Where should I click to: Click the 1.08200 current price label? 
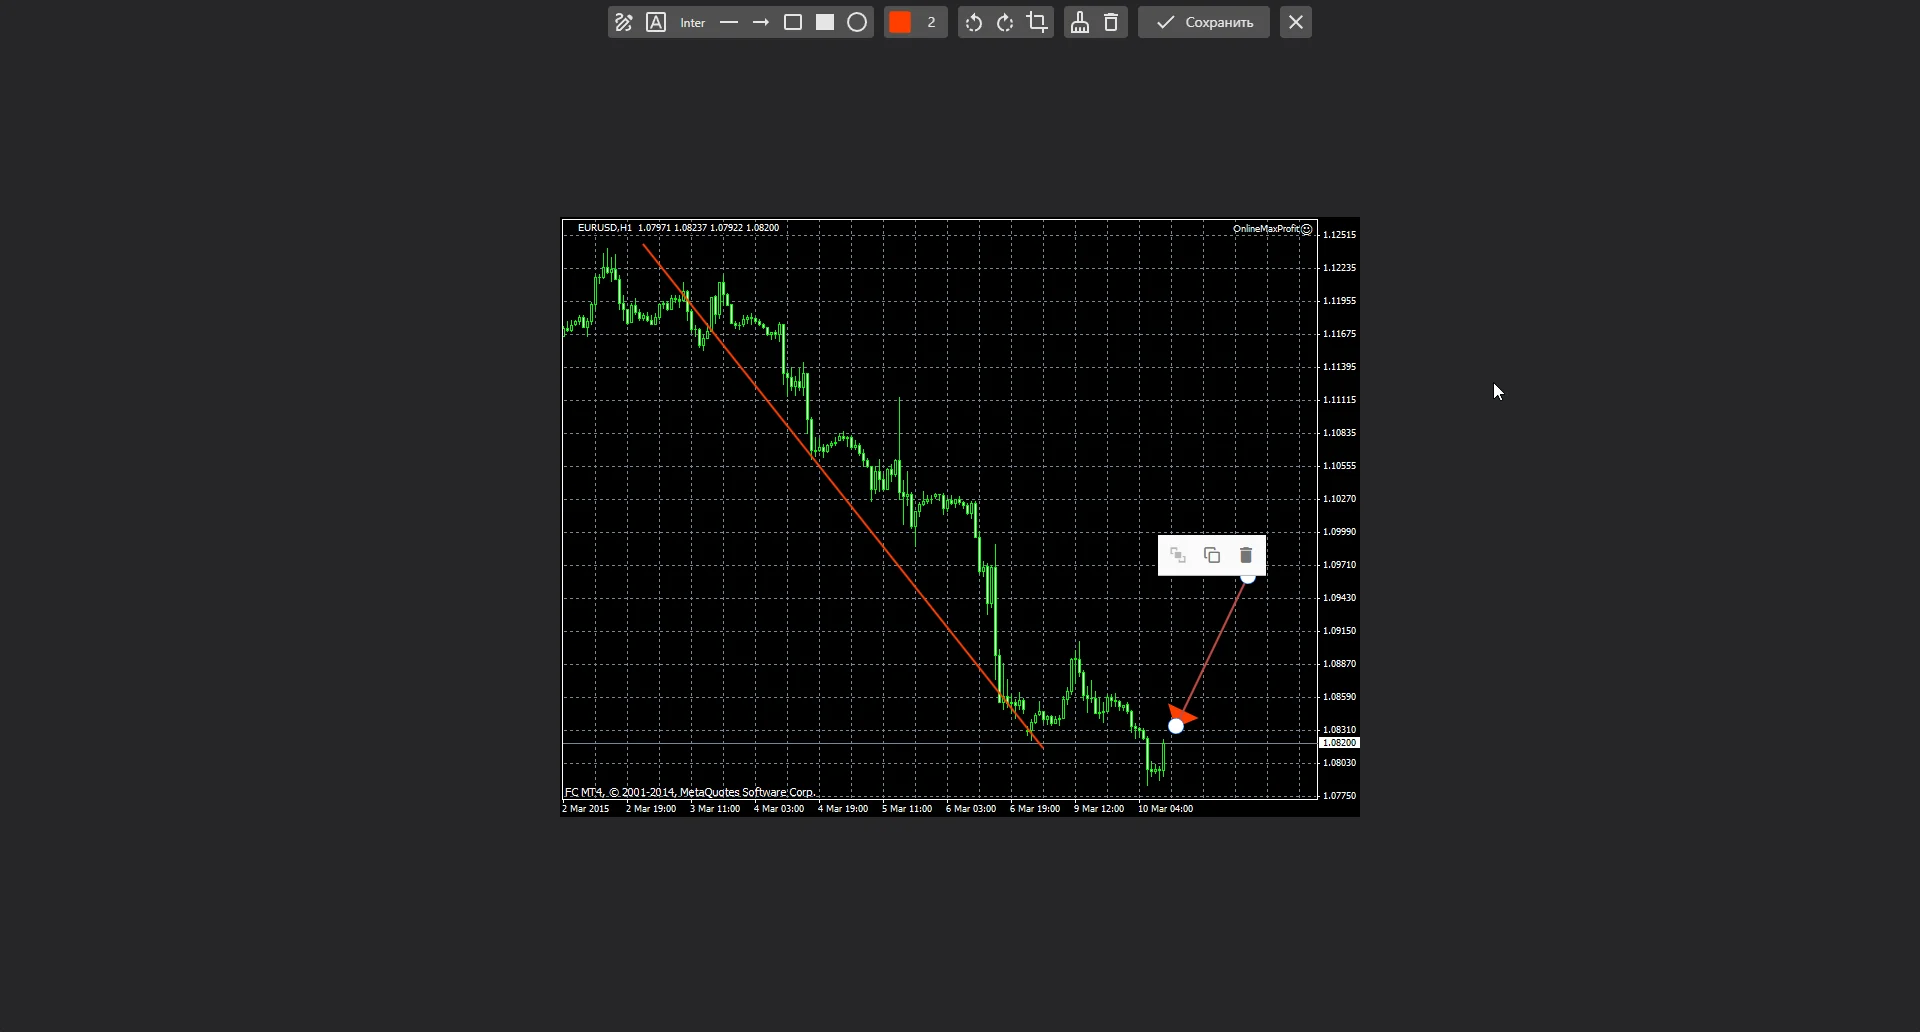click(1339, 743)
